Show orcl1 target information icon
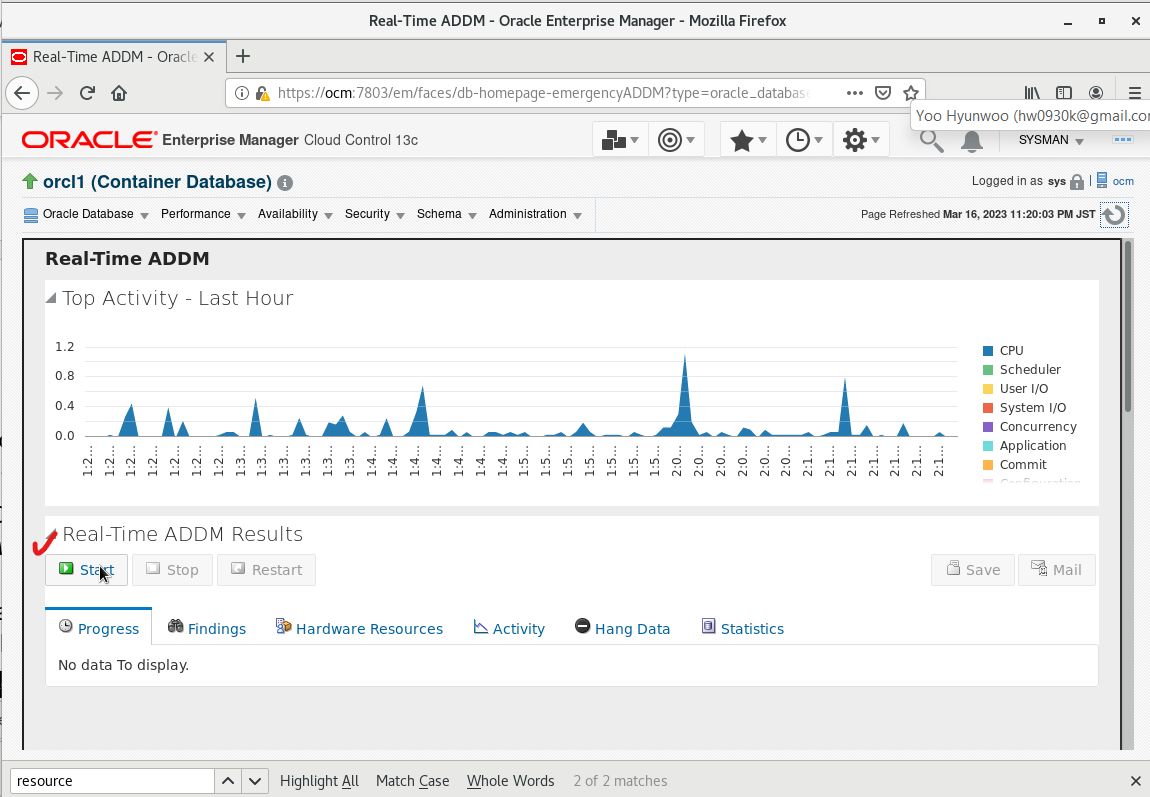 tap(285, 183)
